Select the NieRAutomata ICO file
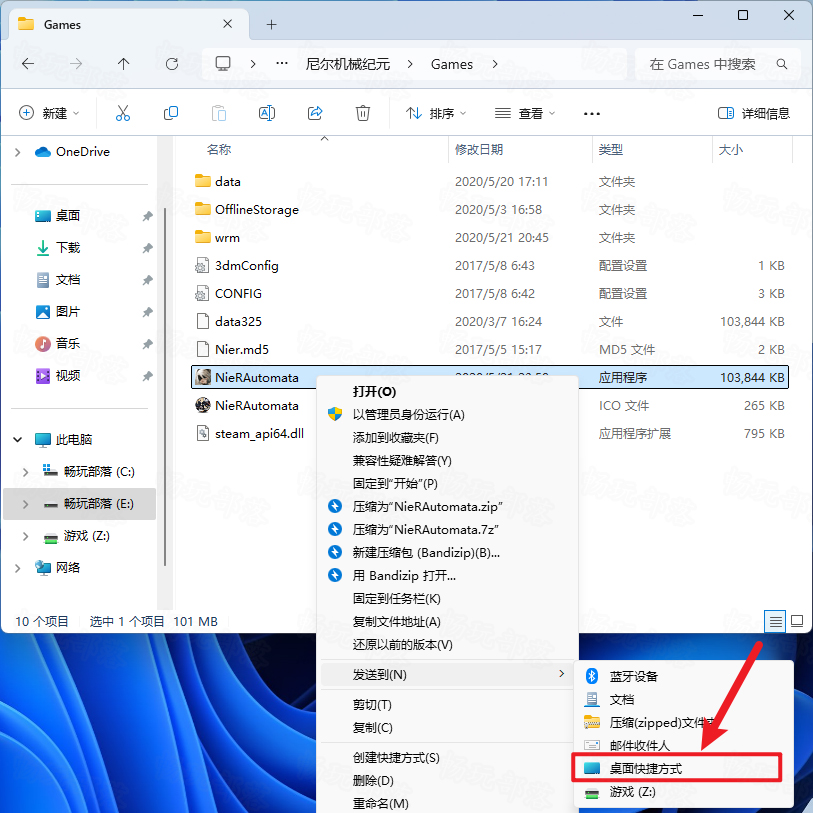 point(257,405)
